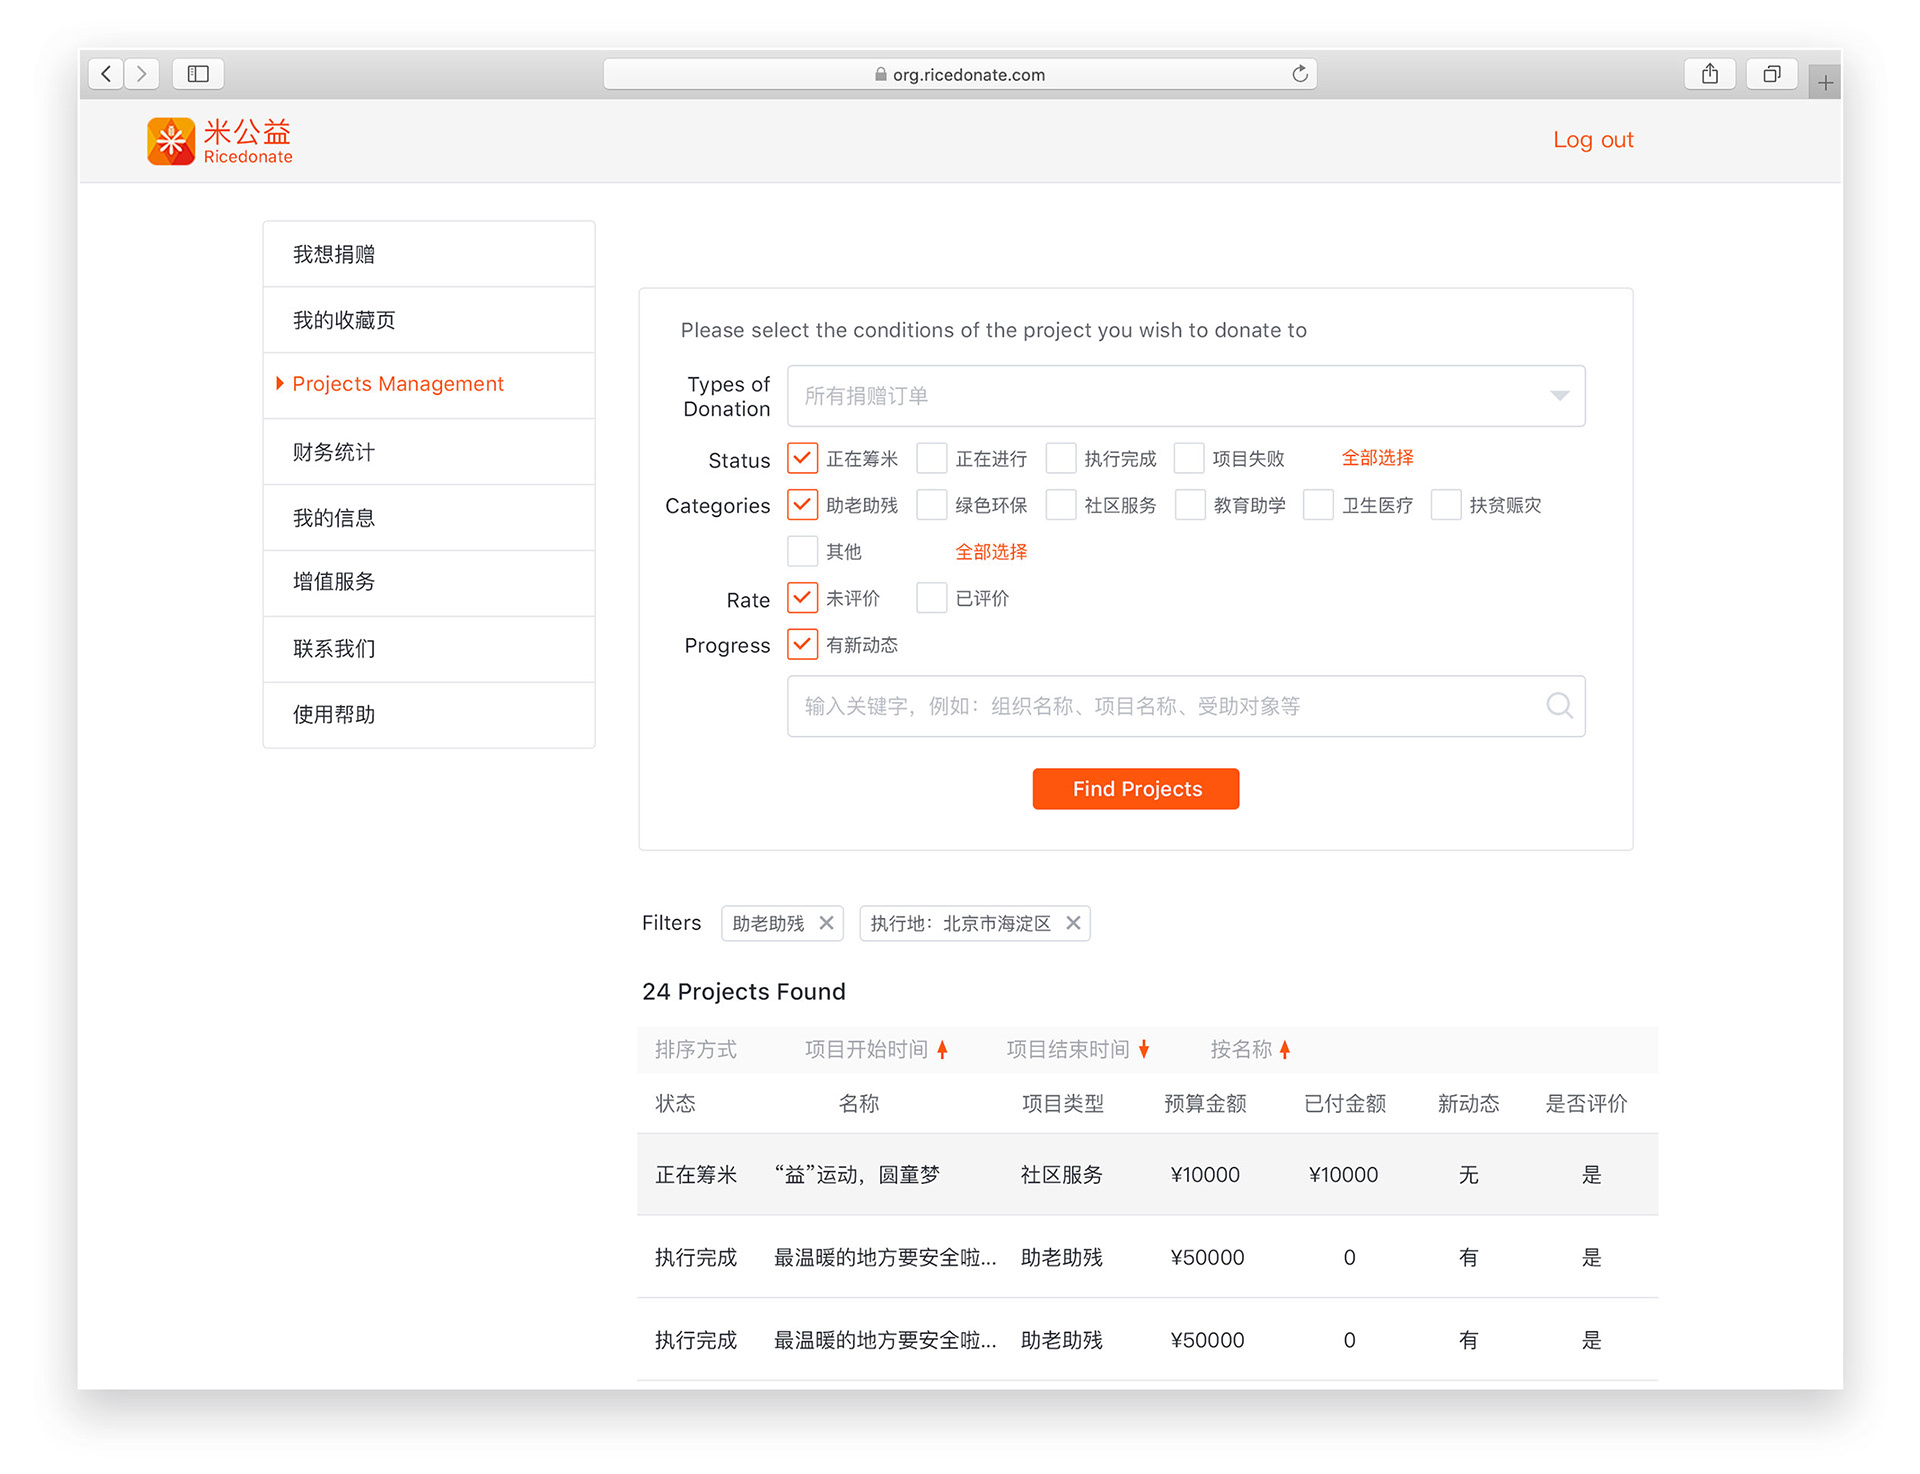Open 我的信息 in the sidebar
The width and height of the screenshot is (1920, 1474).
coord(429,517)
